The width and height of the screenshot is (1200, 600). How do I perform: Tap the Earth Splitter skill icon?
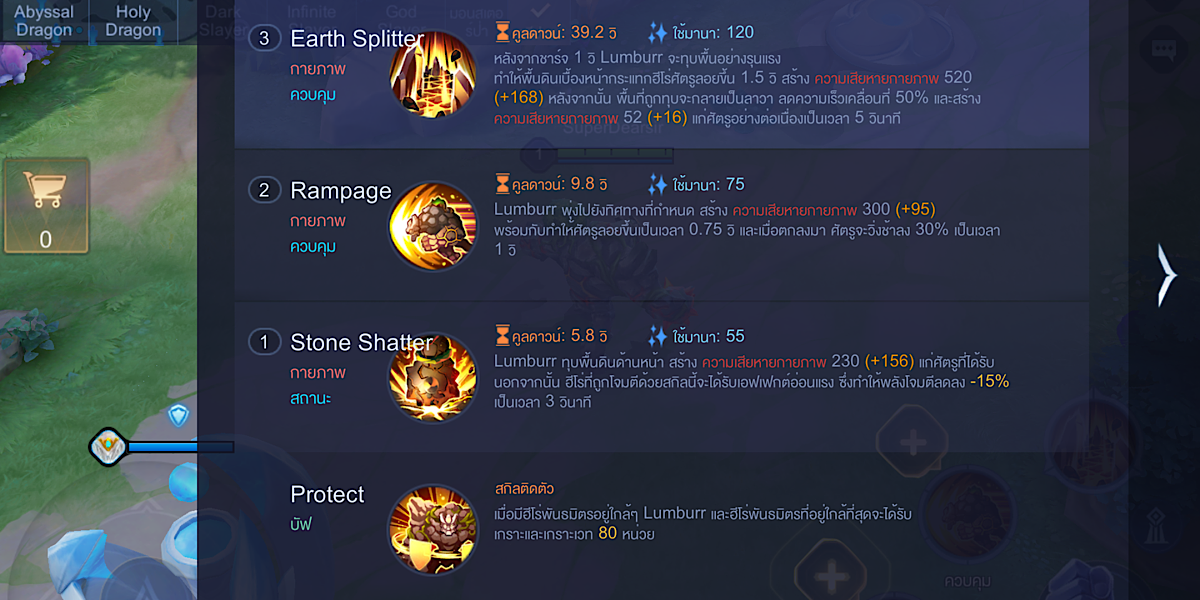point(434,76)
